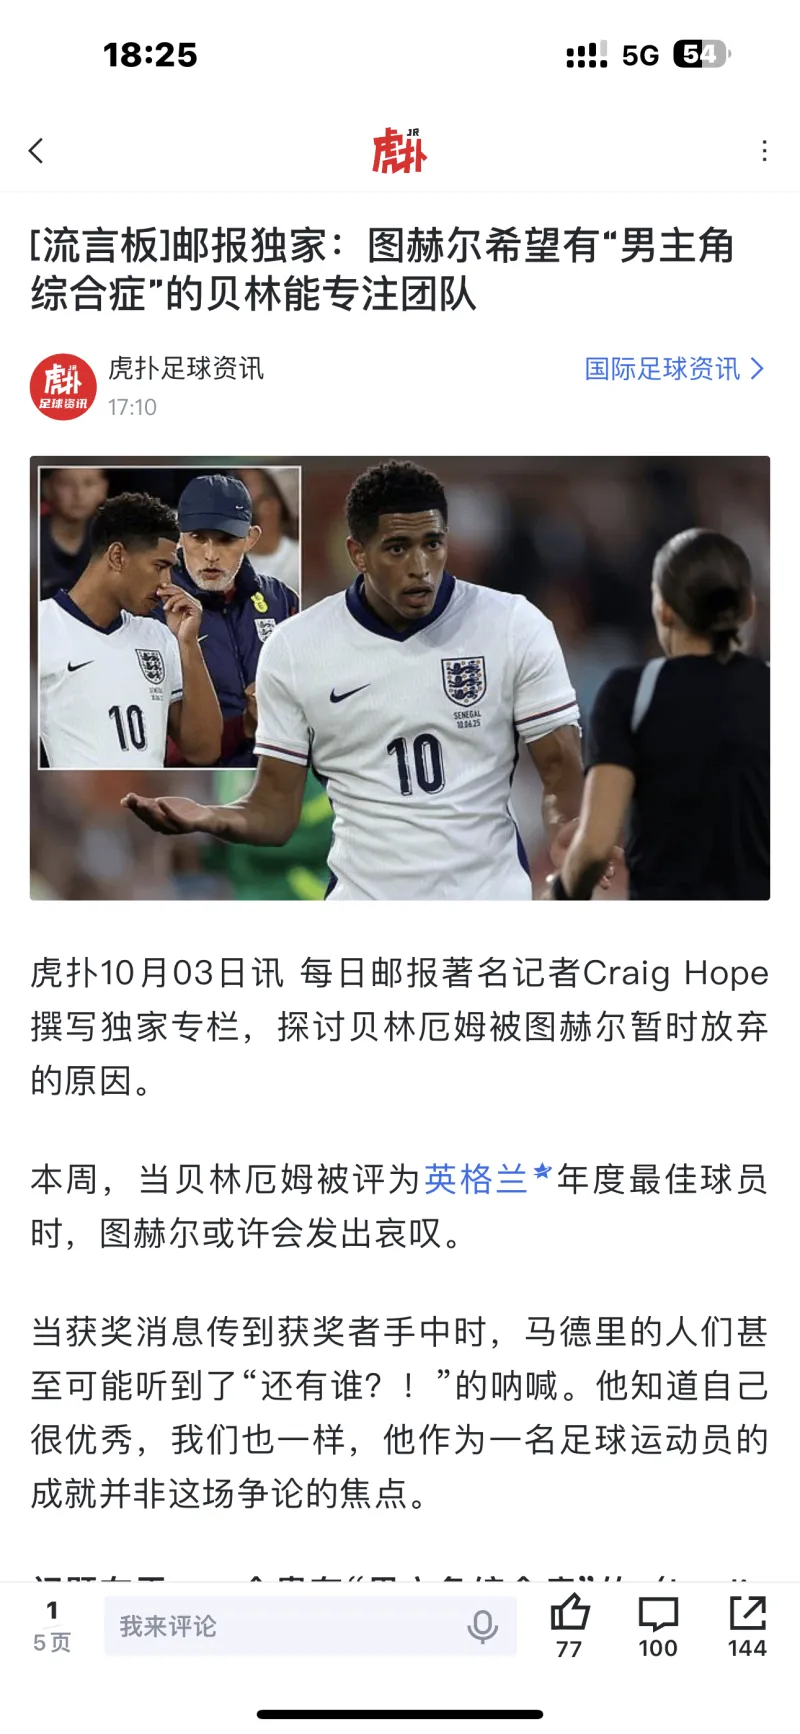Tap the 英格兰 hyperlink in article
The width and height of the screenshot is (800, 1734).
point(476,1180)
